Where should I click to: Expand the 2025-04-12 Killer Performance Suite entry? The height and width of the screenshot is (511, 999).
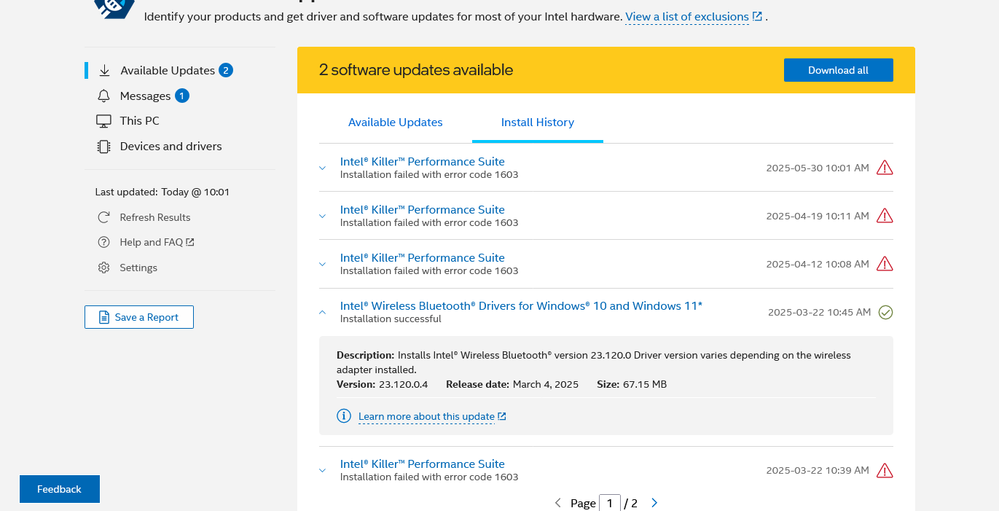click(322, 264)
